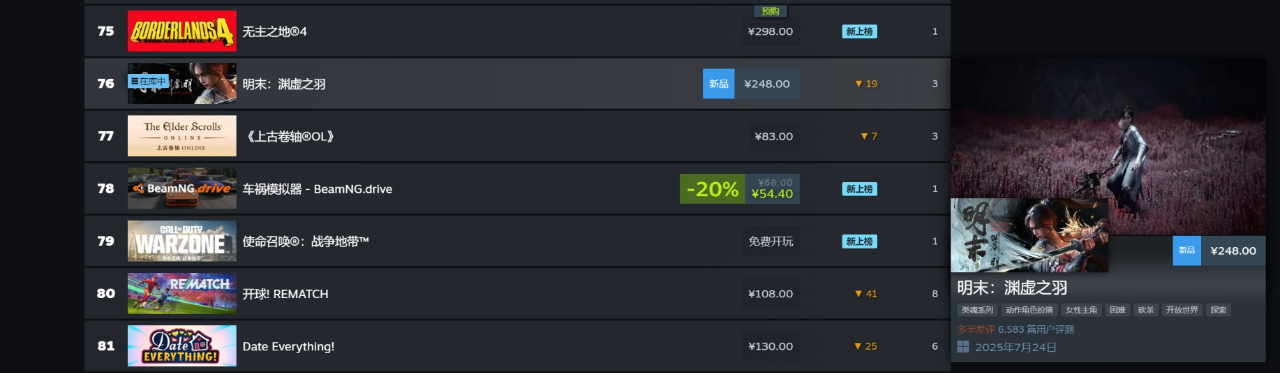Screen dimensions: 1280x373
Task: Click the 新上榜 badge on Borderlands 4 row
Action: (859, 31)
